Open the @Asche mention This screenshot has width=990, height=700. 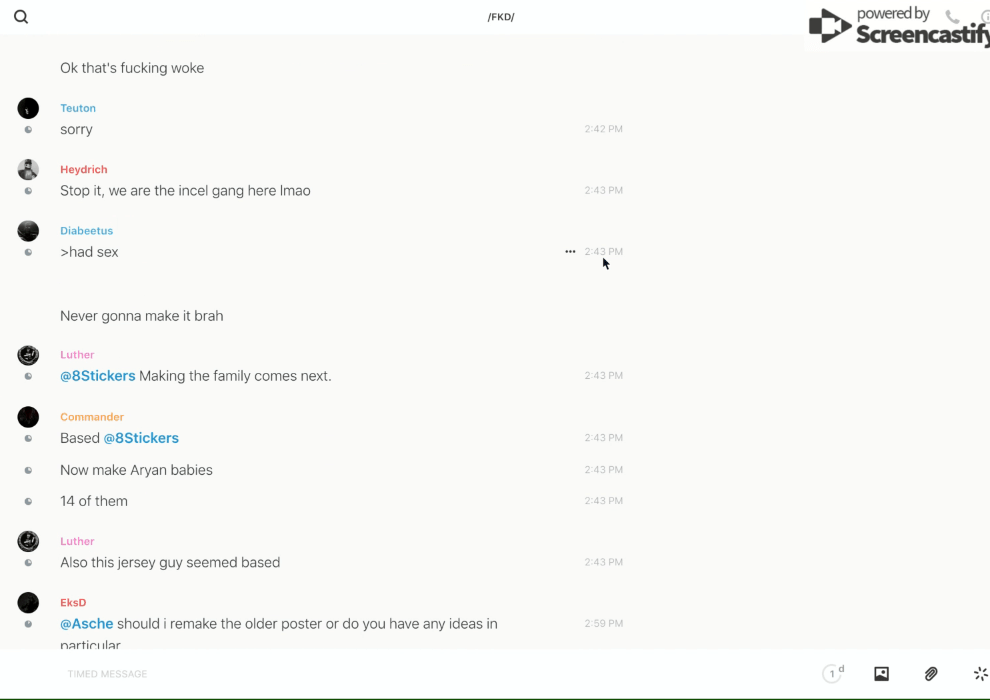(86, 624)
